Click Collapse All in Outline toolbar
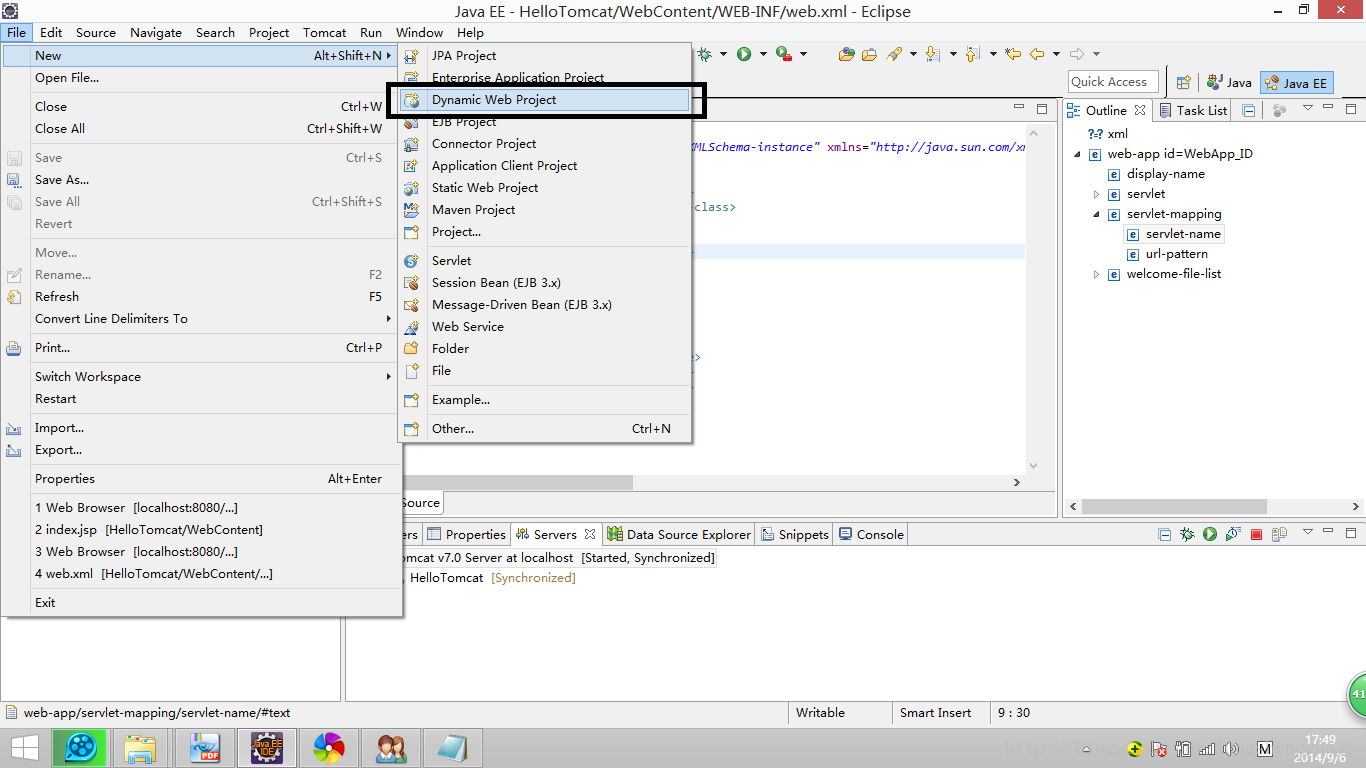Image resolution: width=1366 pixels, height=768 pixels. 1249,110
